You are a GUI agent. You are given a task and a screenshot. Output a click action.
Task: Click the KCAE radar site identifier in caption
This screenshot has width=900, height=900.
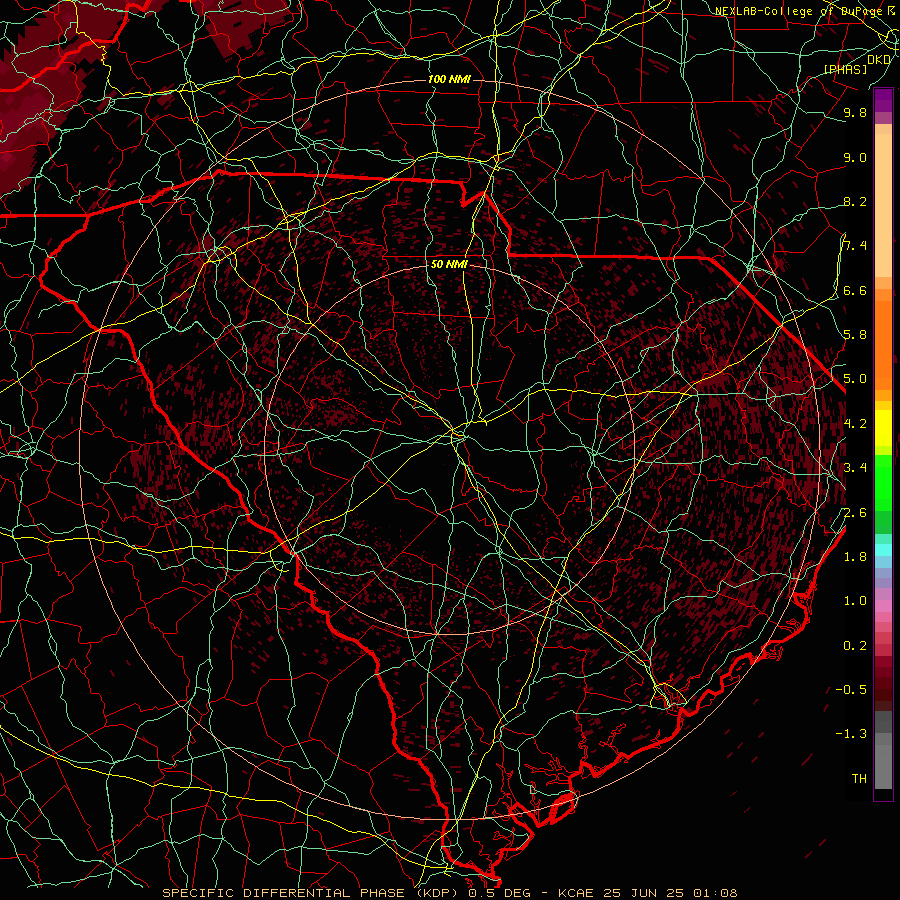[x=576, y=893]
